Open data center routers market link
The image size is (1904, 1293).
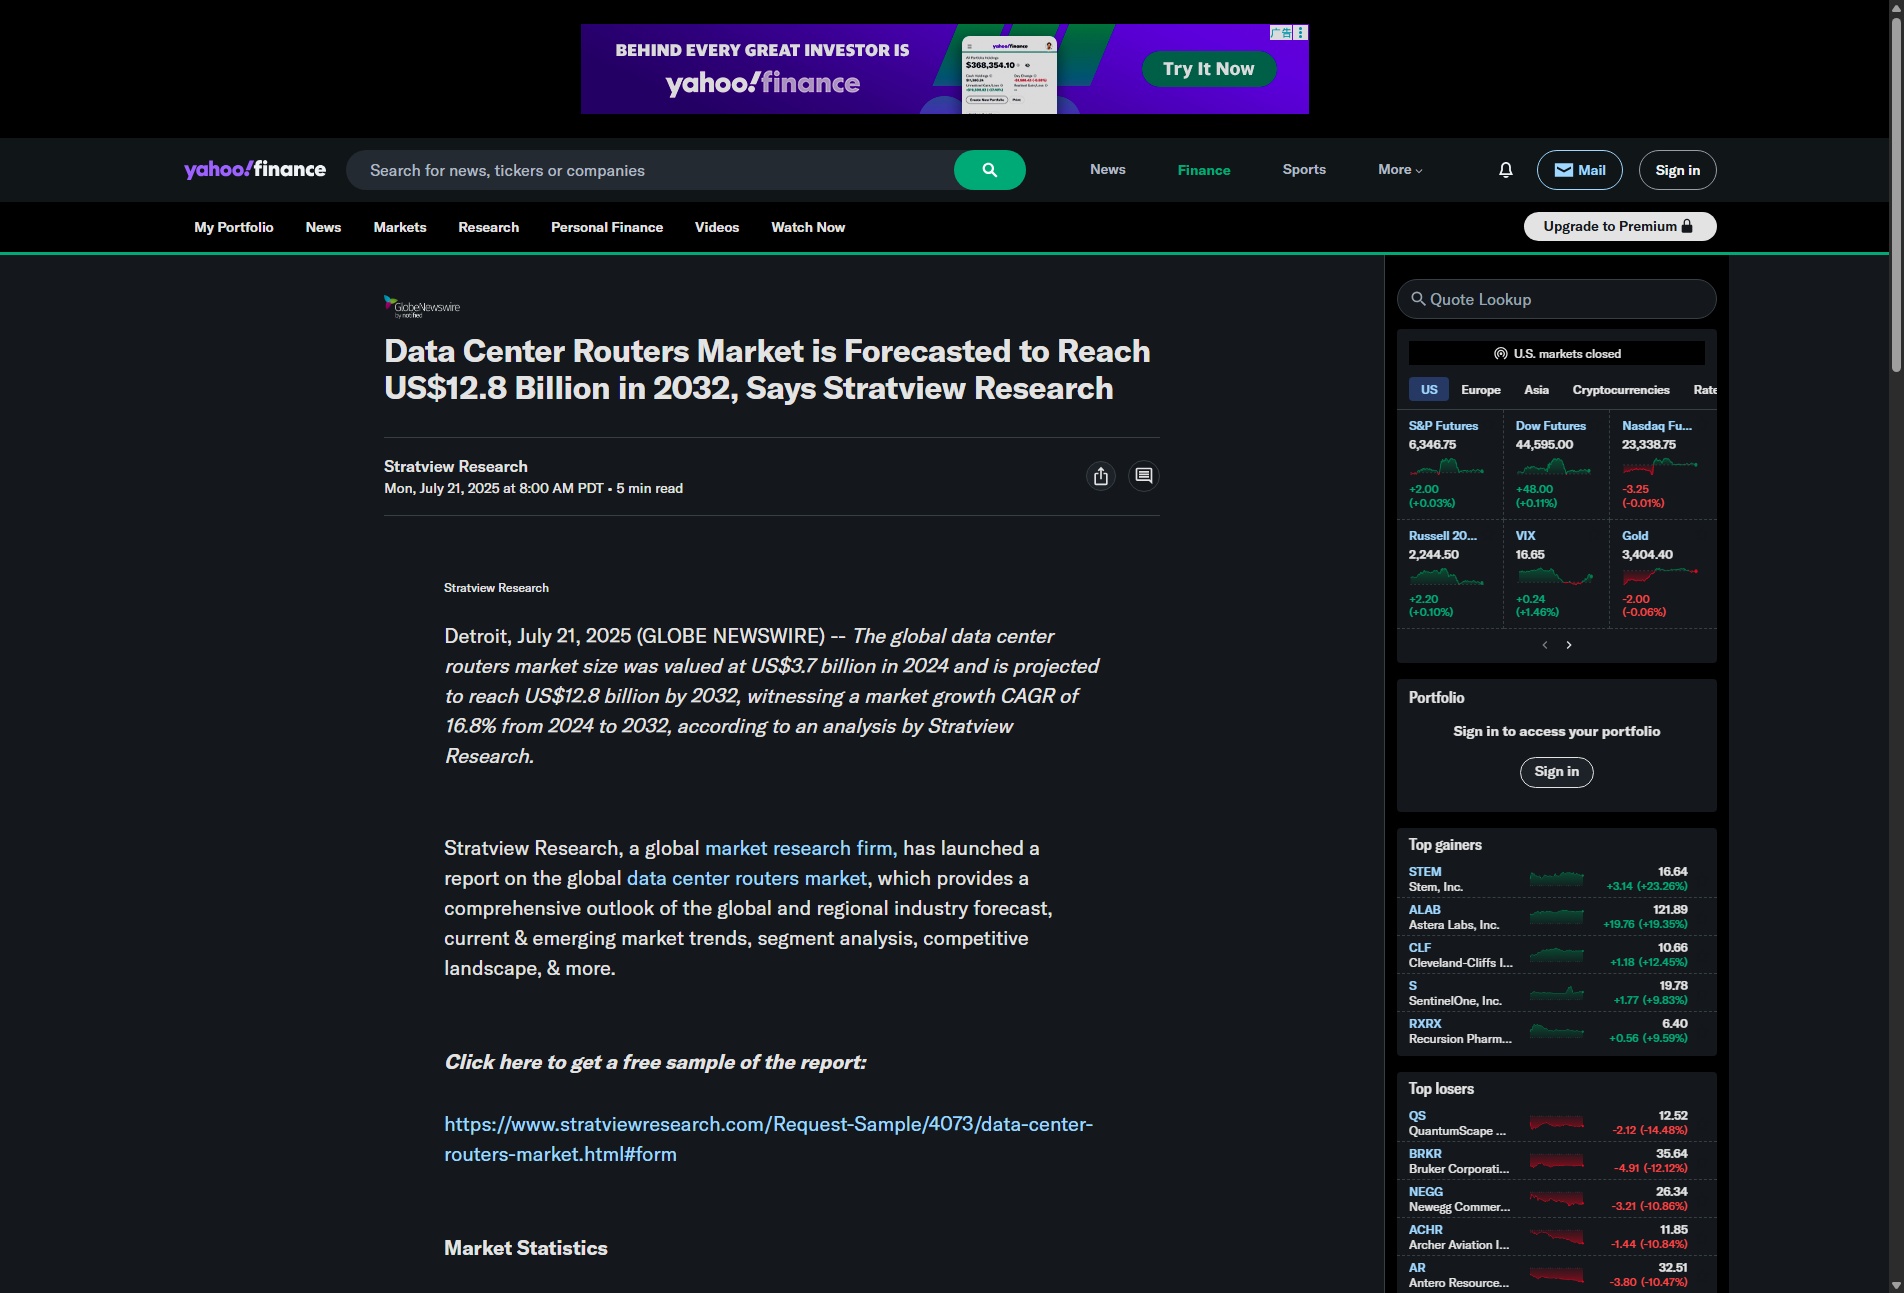point(746,878)
